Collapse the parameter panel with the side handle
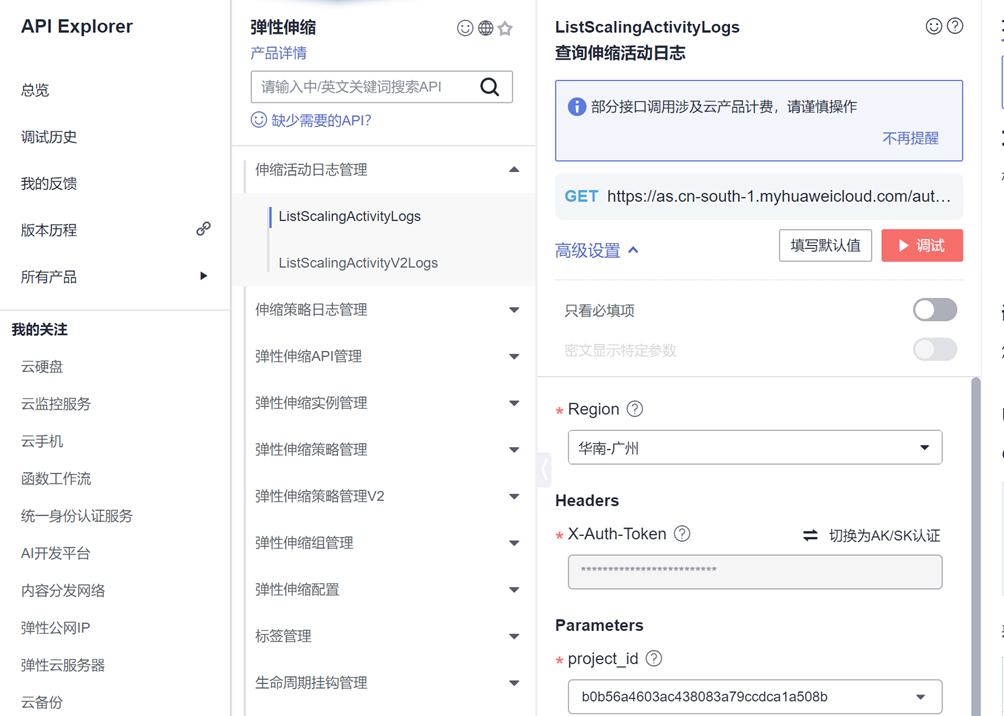 click(544, 470)
